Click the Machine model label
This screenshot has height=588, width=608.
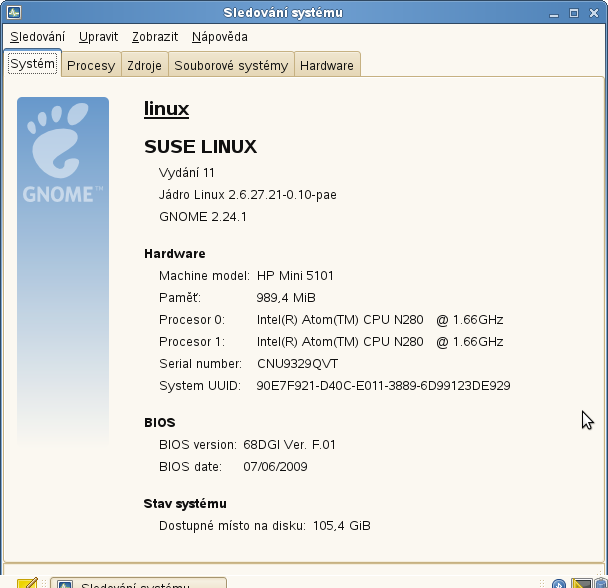[204, 276]
